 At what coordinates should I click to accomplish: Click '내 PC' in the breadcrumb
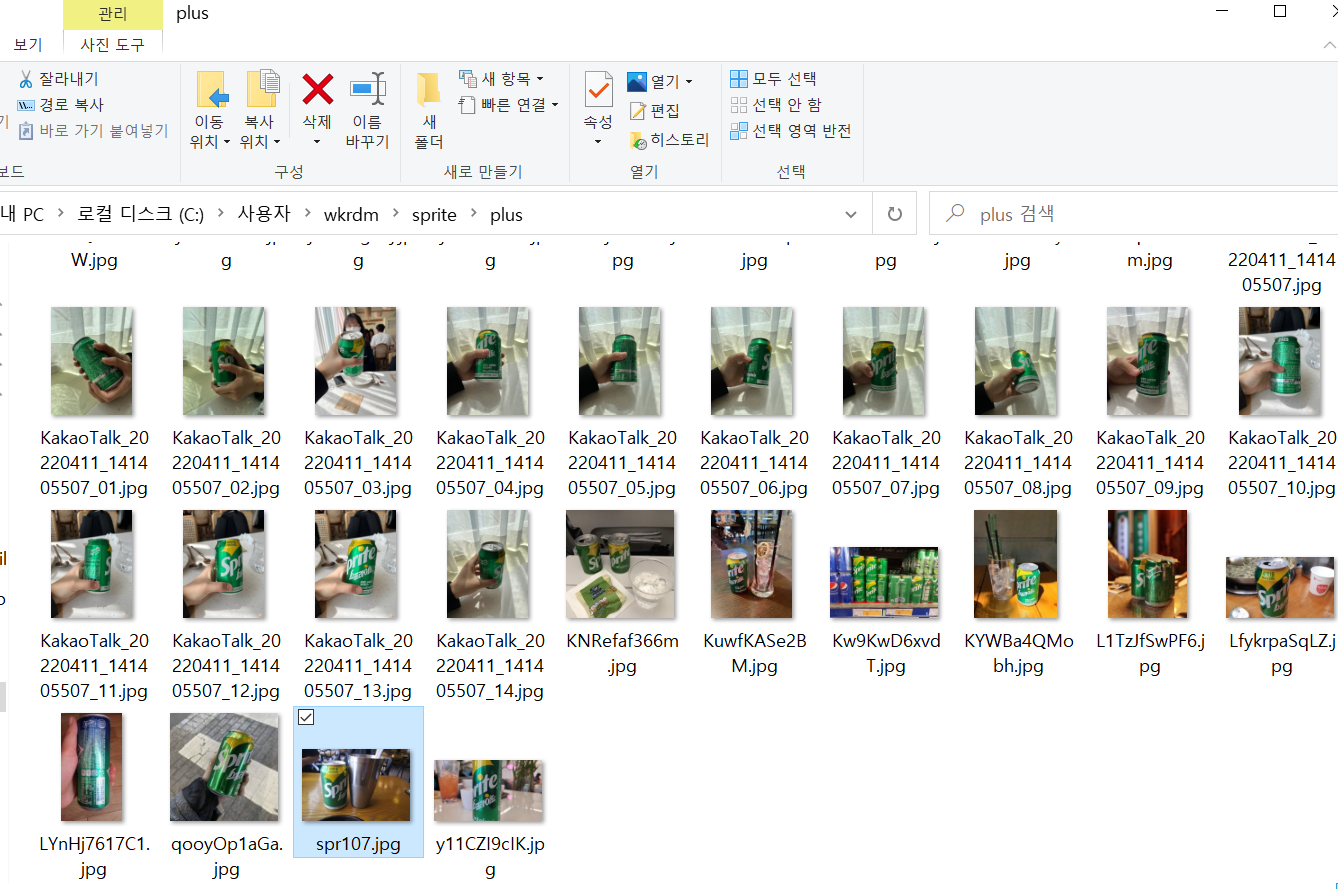(22, 214)
